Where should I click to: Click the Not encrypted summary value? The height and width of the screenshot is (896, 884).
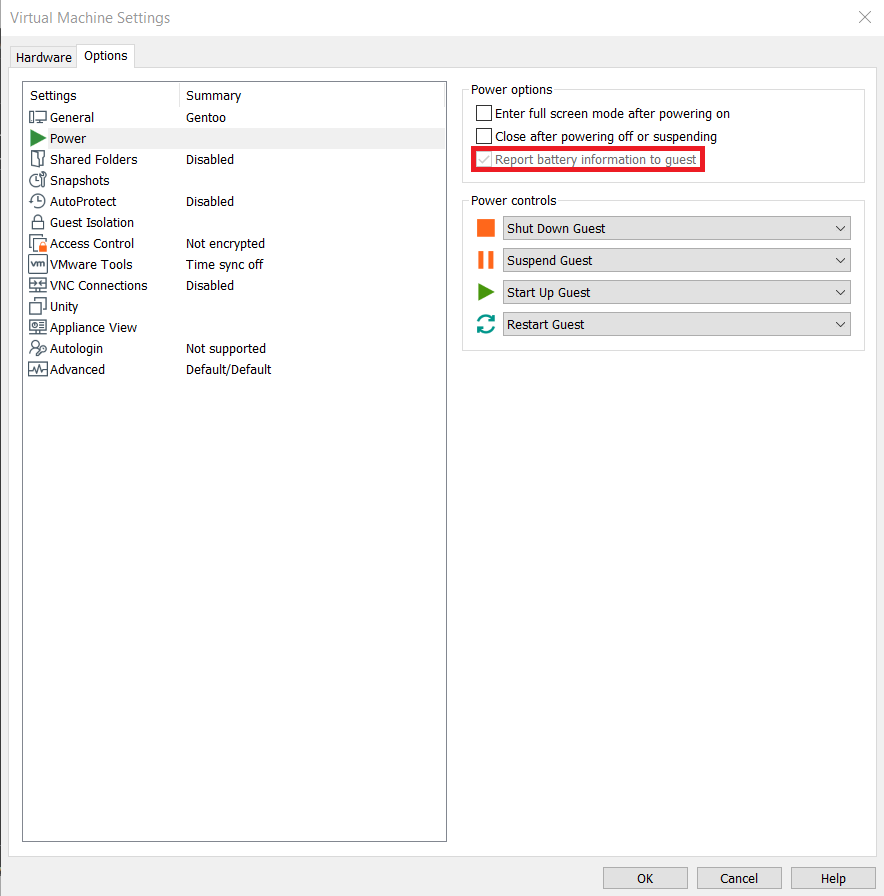coord(225,243)
